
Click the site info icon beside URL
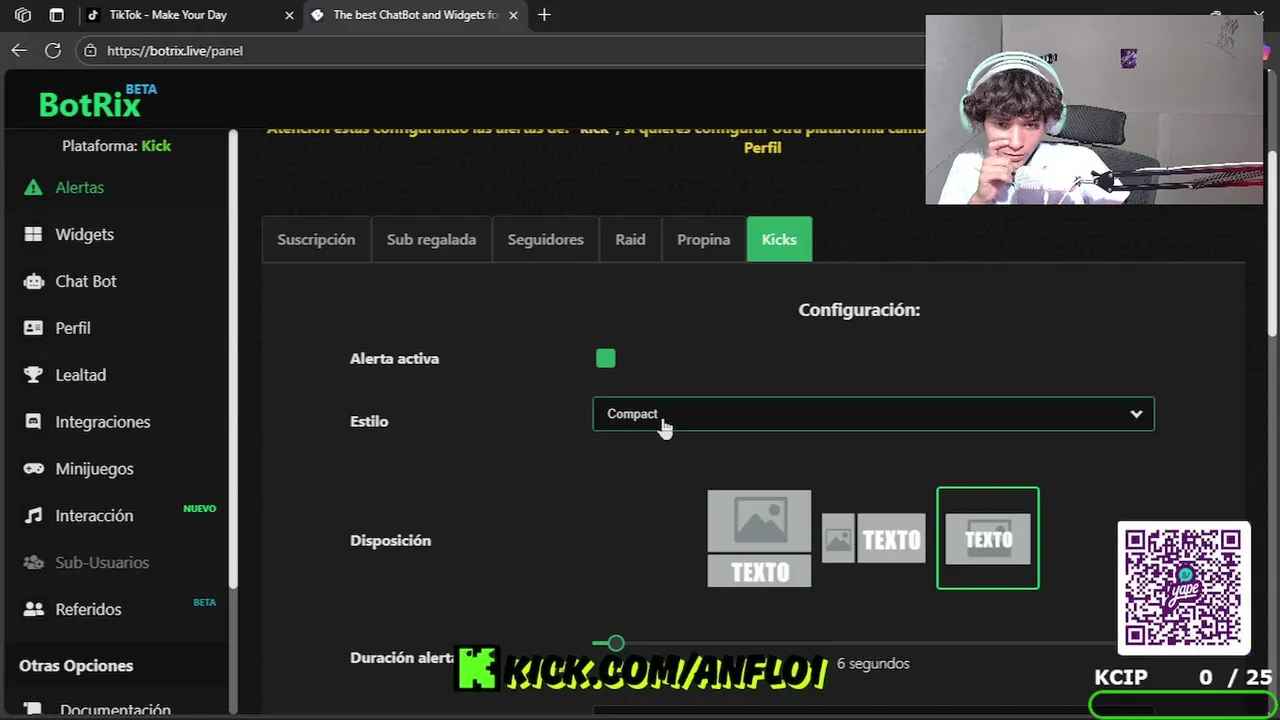pos(90,50)
